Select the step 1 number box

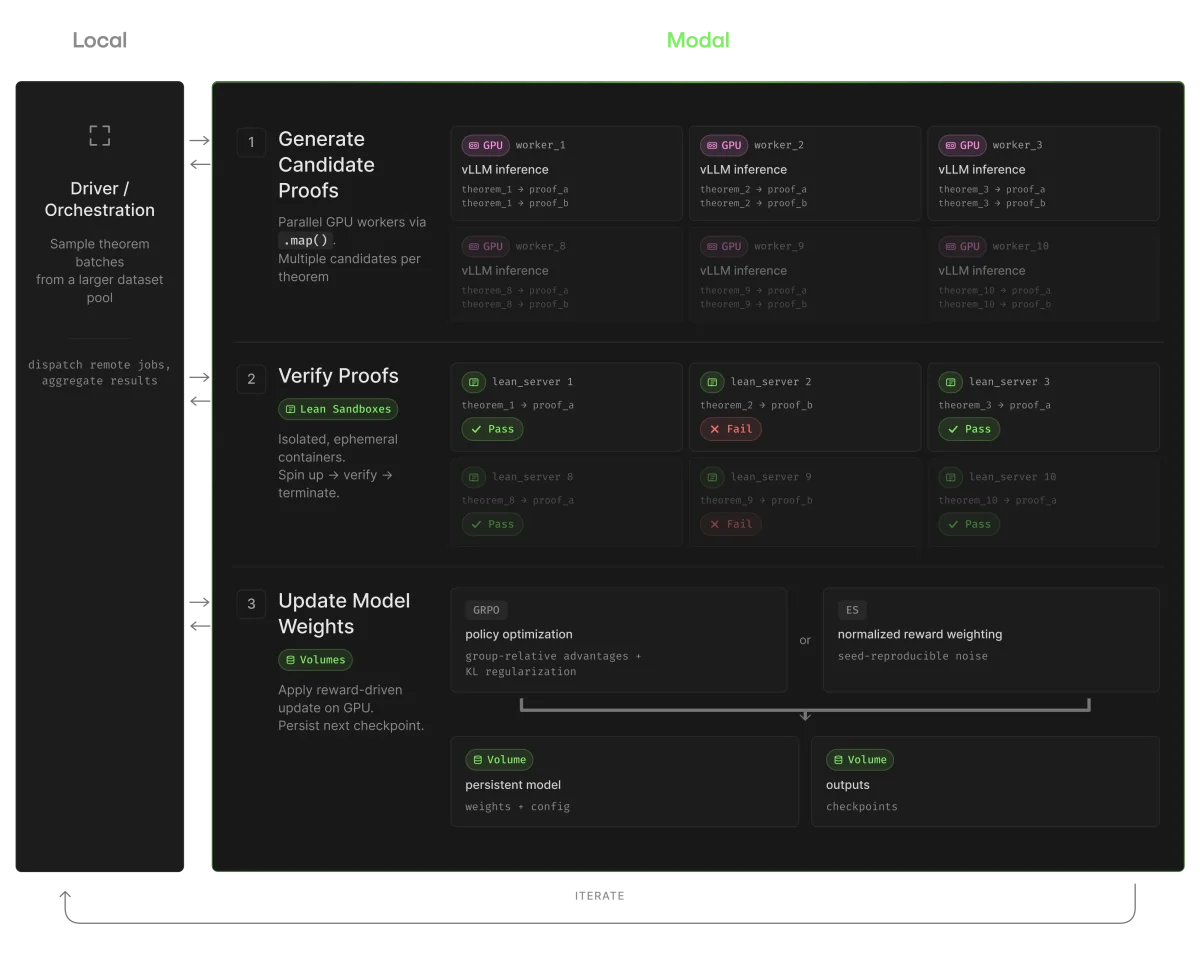tap(251, 142)
